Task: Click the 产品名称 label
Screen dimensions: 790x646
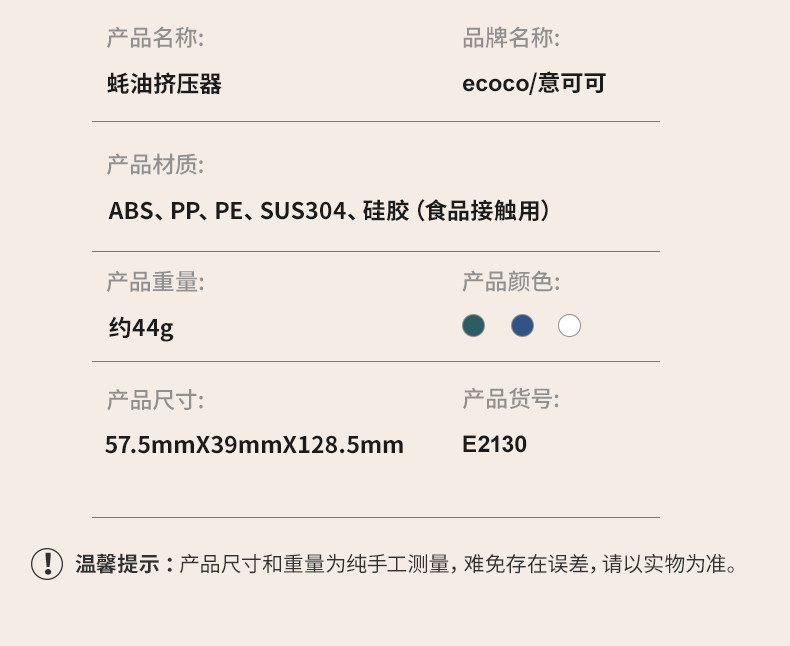Action: [155, 39]
